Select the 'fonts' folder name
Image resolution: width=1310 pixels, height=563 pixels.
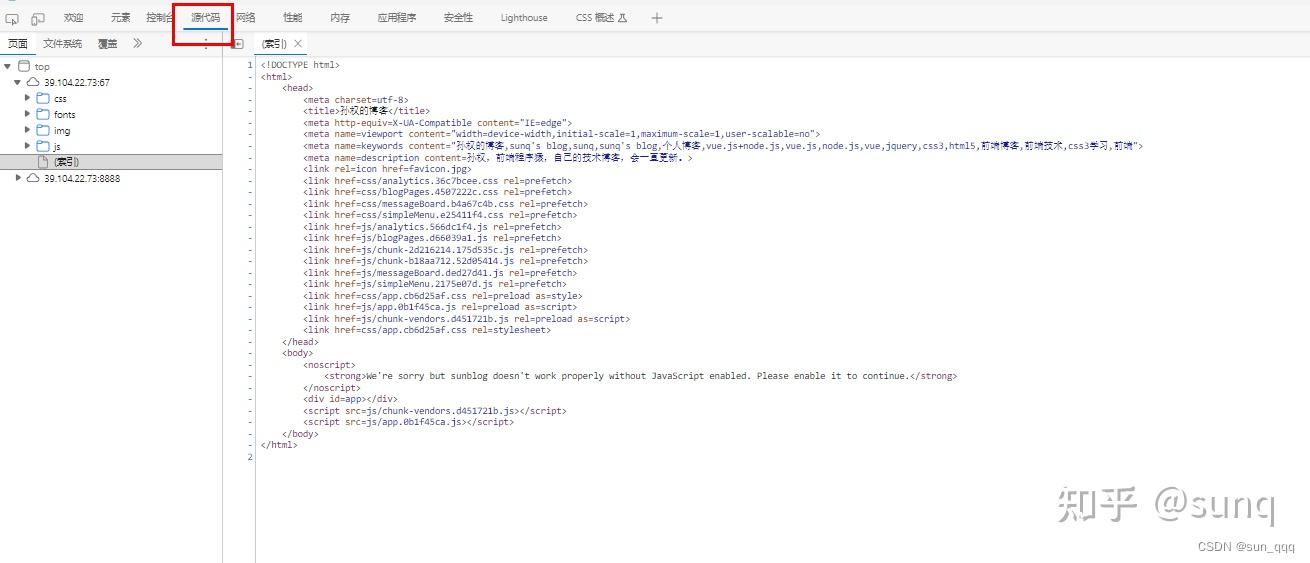coord(64,115)
